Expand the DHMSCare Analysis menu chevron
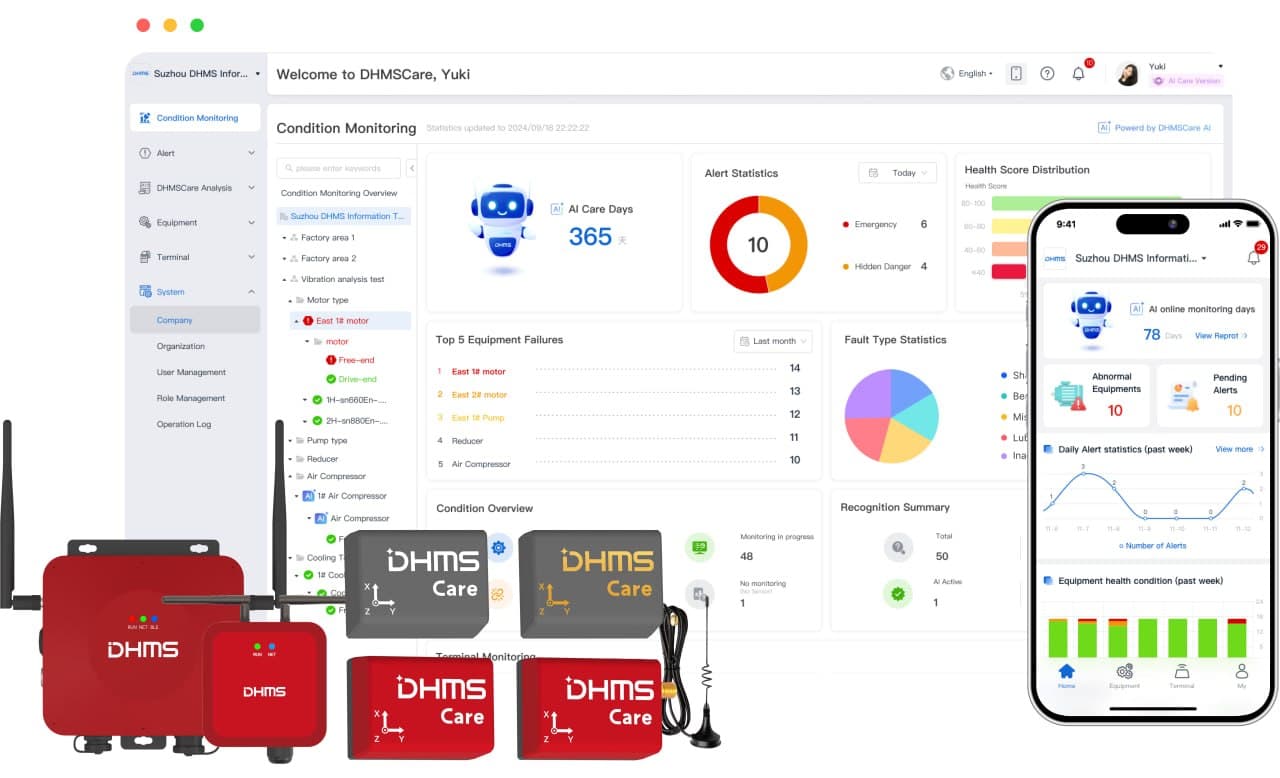The image size is (1280, 778). [x=251, y=188]
